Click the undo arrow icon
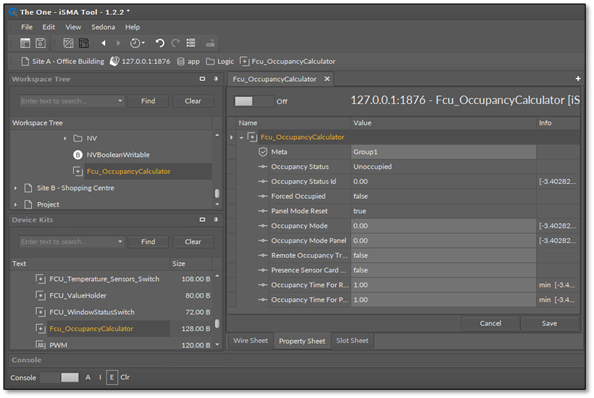The image size is (594, 398). click(x=160, y=43)
